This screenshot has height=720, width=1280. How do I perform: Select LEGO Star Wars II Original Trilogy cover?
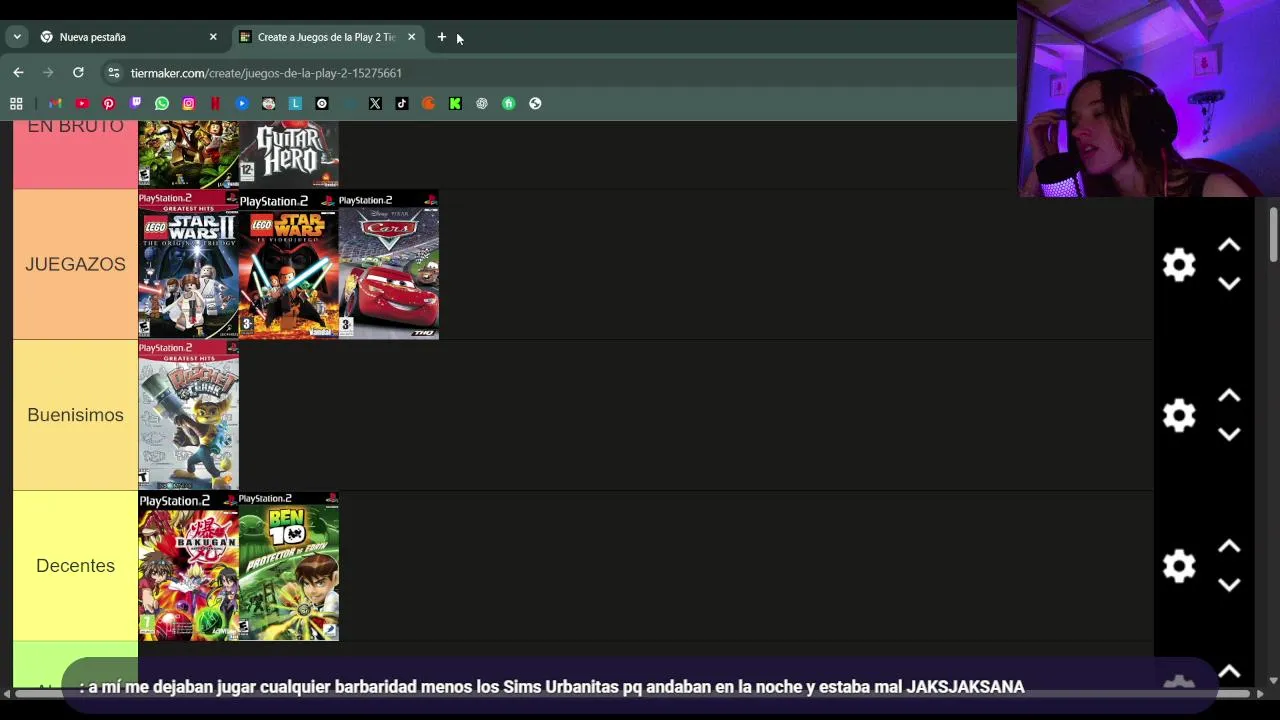tap(188, 265)
